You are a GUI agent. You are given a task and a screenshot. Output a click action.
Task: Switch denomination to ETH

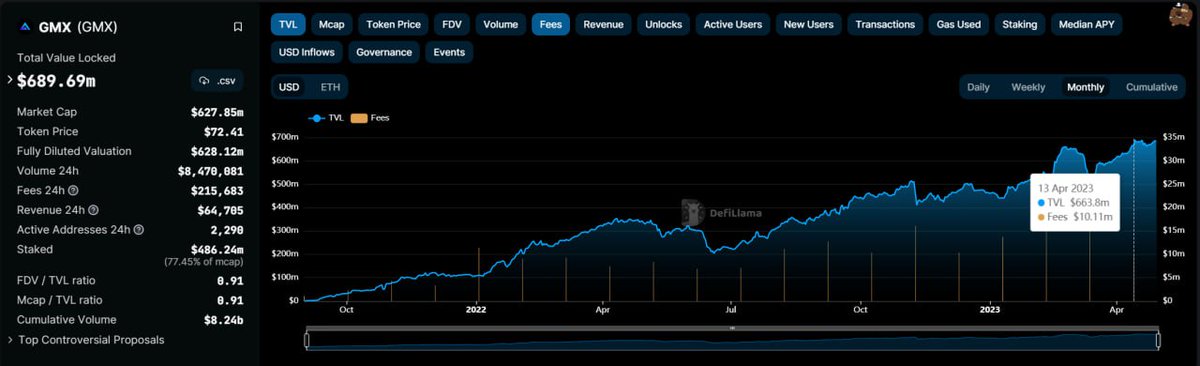coord(330,87)
